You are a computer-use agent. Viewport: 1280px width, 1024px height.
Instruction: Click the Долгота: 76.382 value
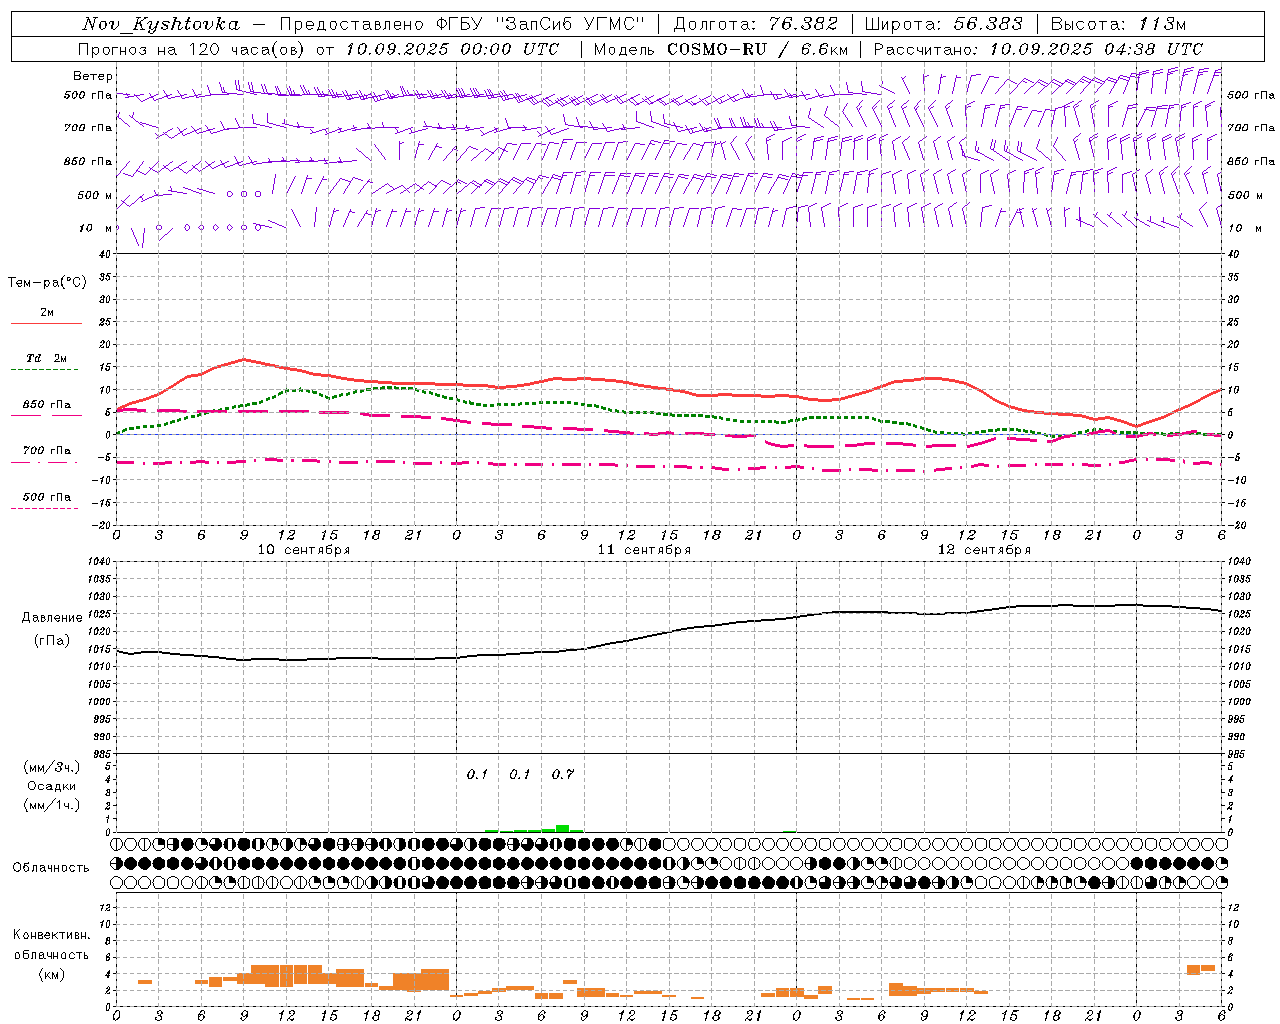point(756,24)
